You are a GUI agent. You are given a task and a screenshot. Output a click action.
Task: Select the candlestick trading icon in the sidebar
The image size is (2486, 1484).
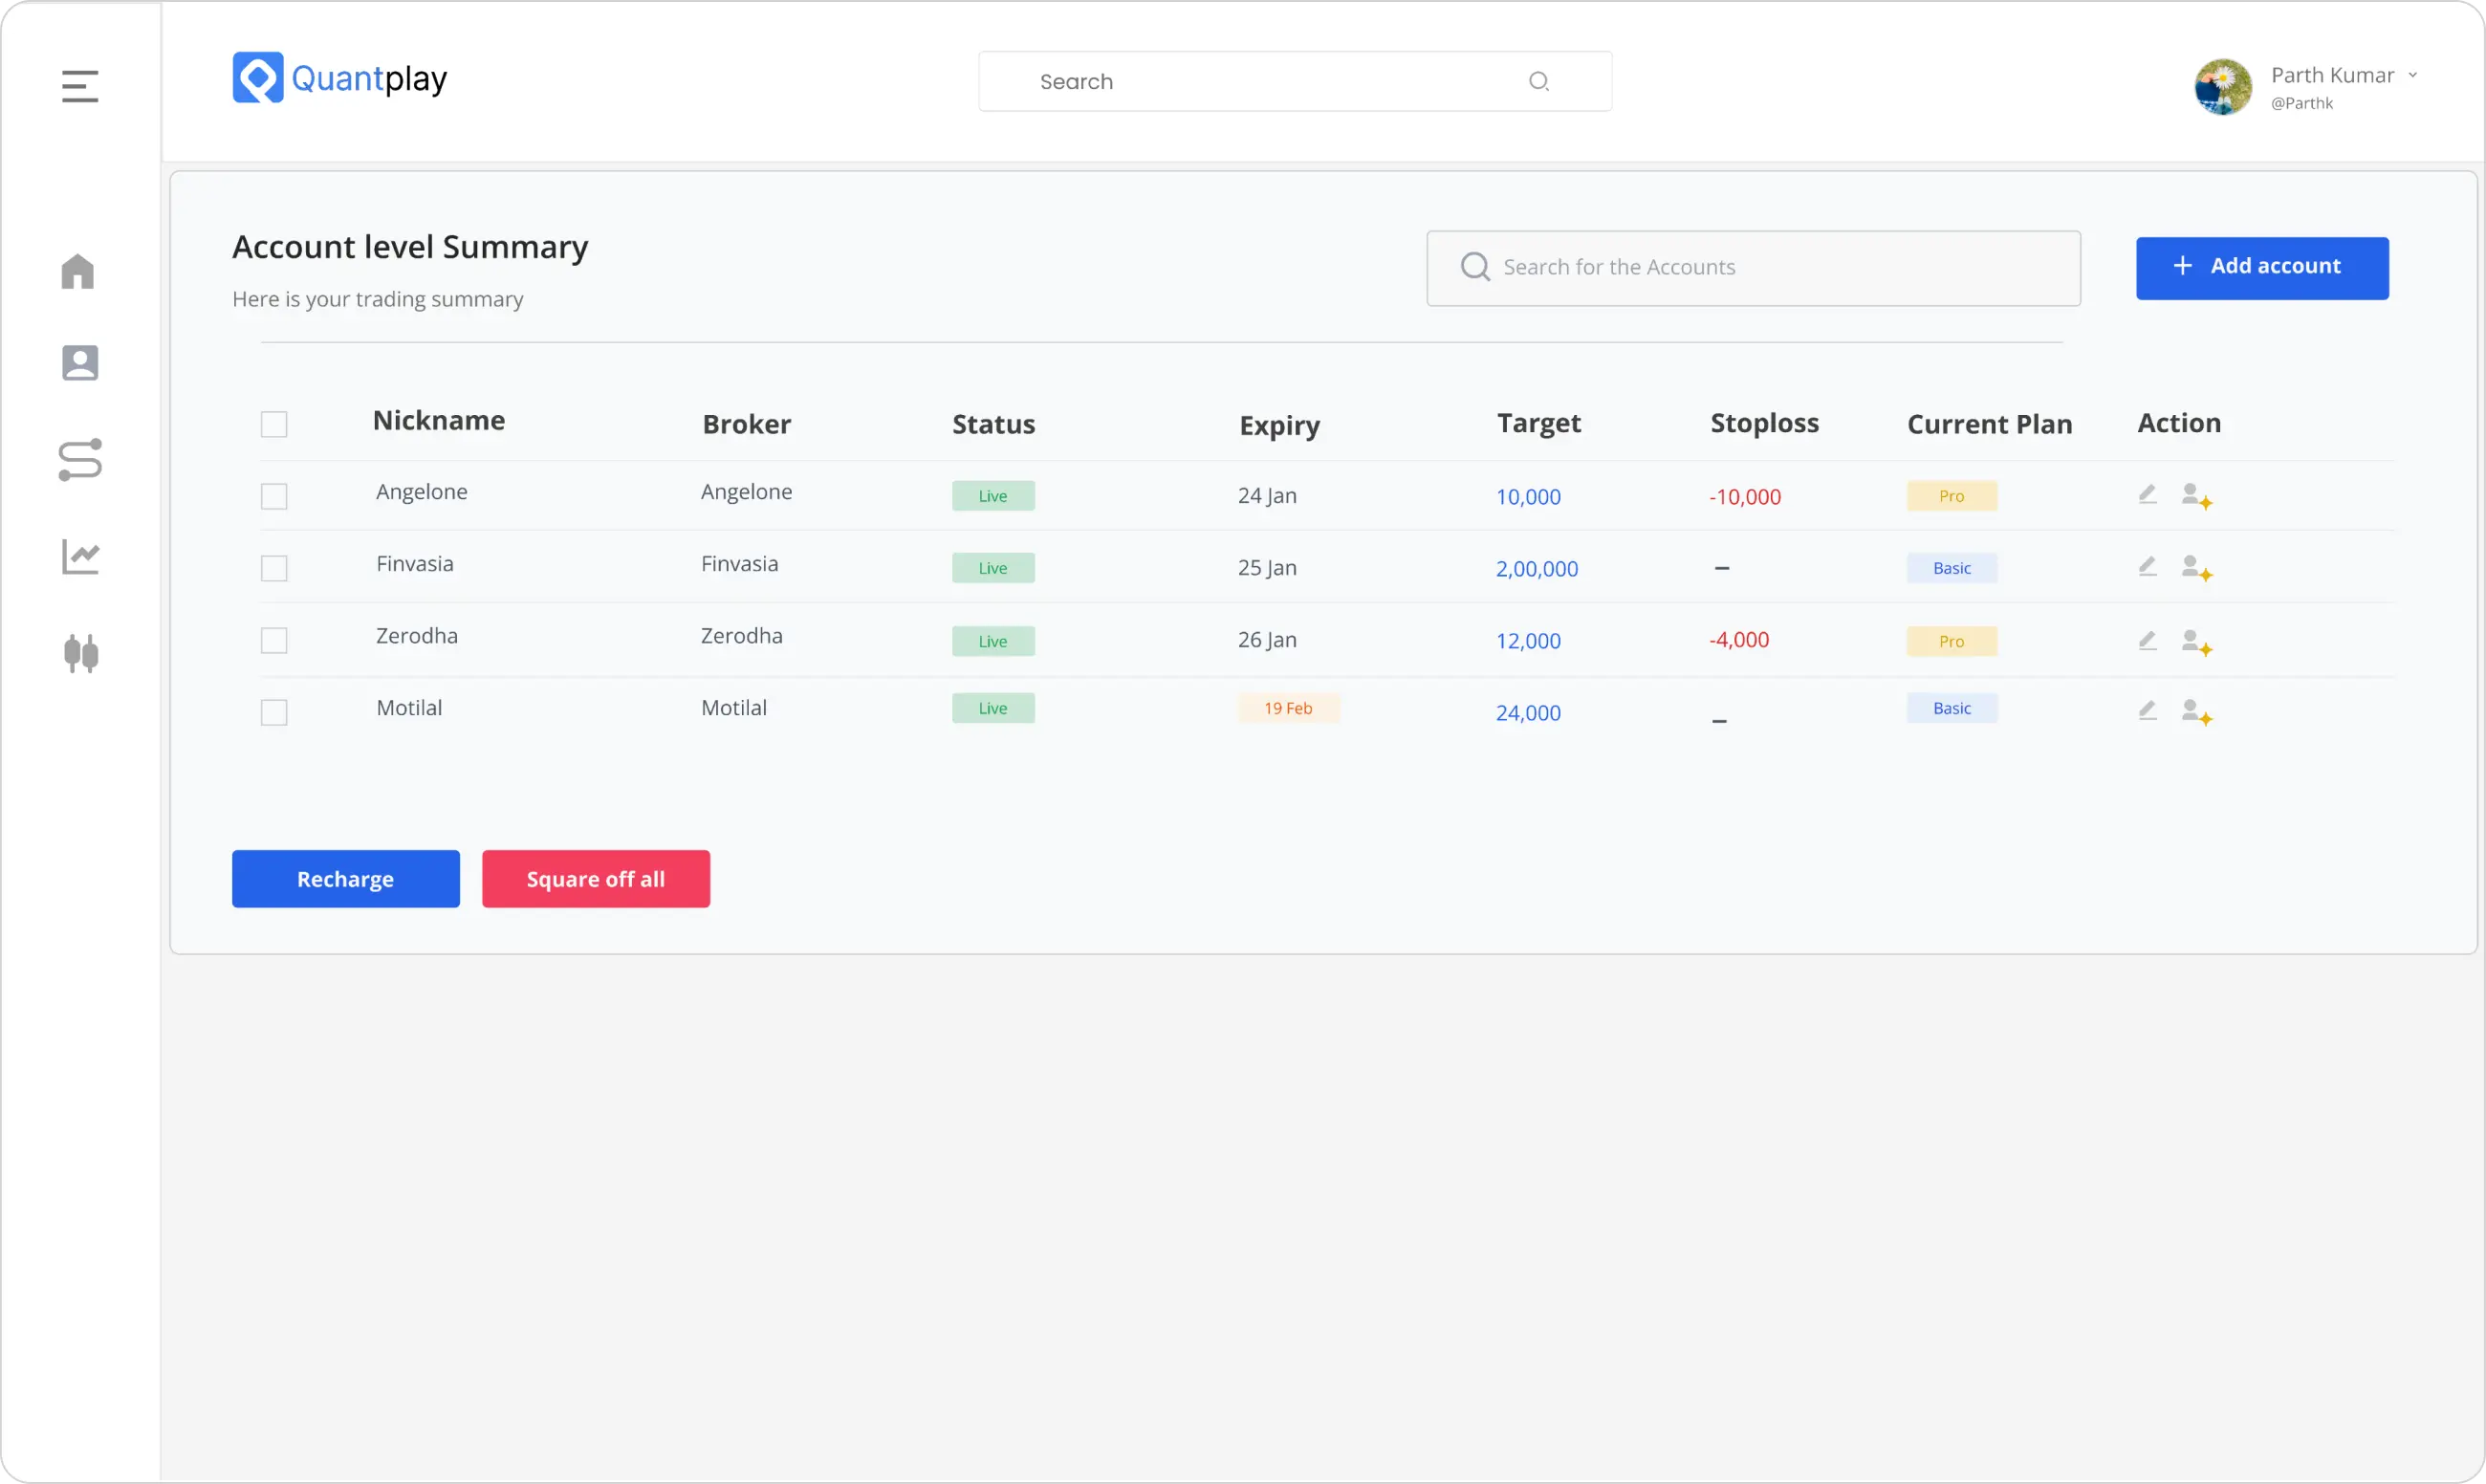[80, 653]
